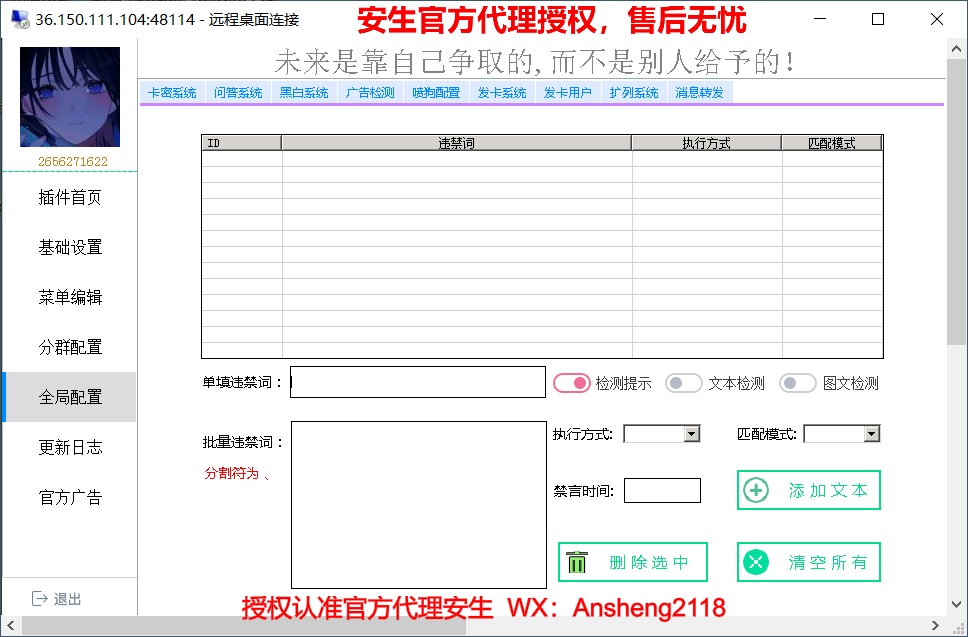Screen dimensions: 968x637
Task: Toggle the 检测提示 switch
Action: (x=572, y=383)
